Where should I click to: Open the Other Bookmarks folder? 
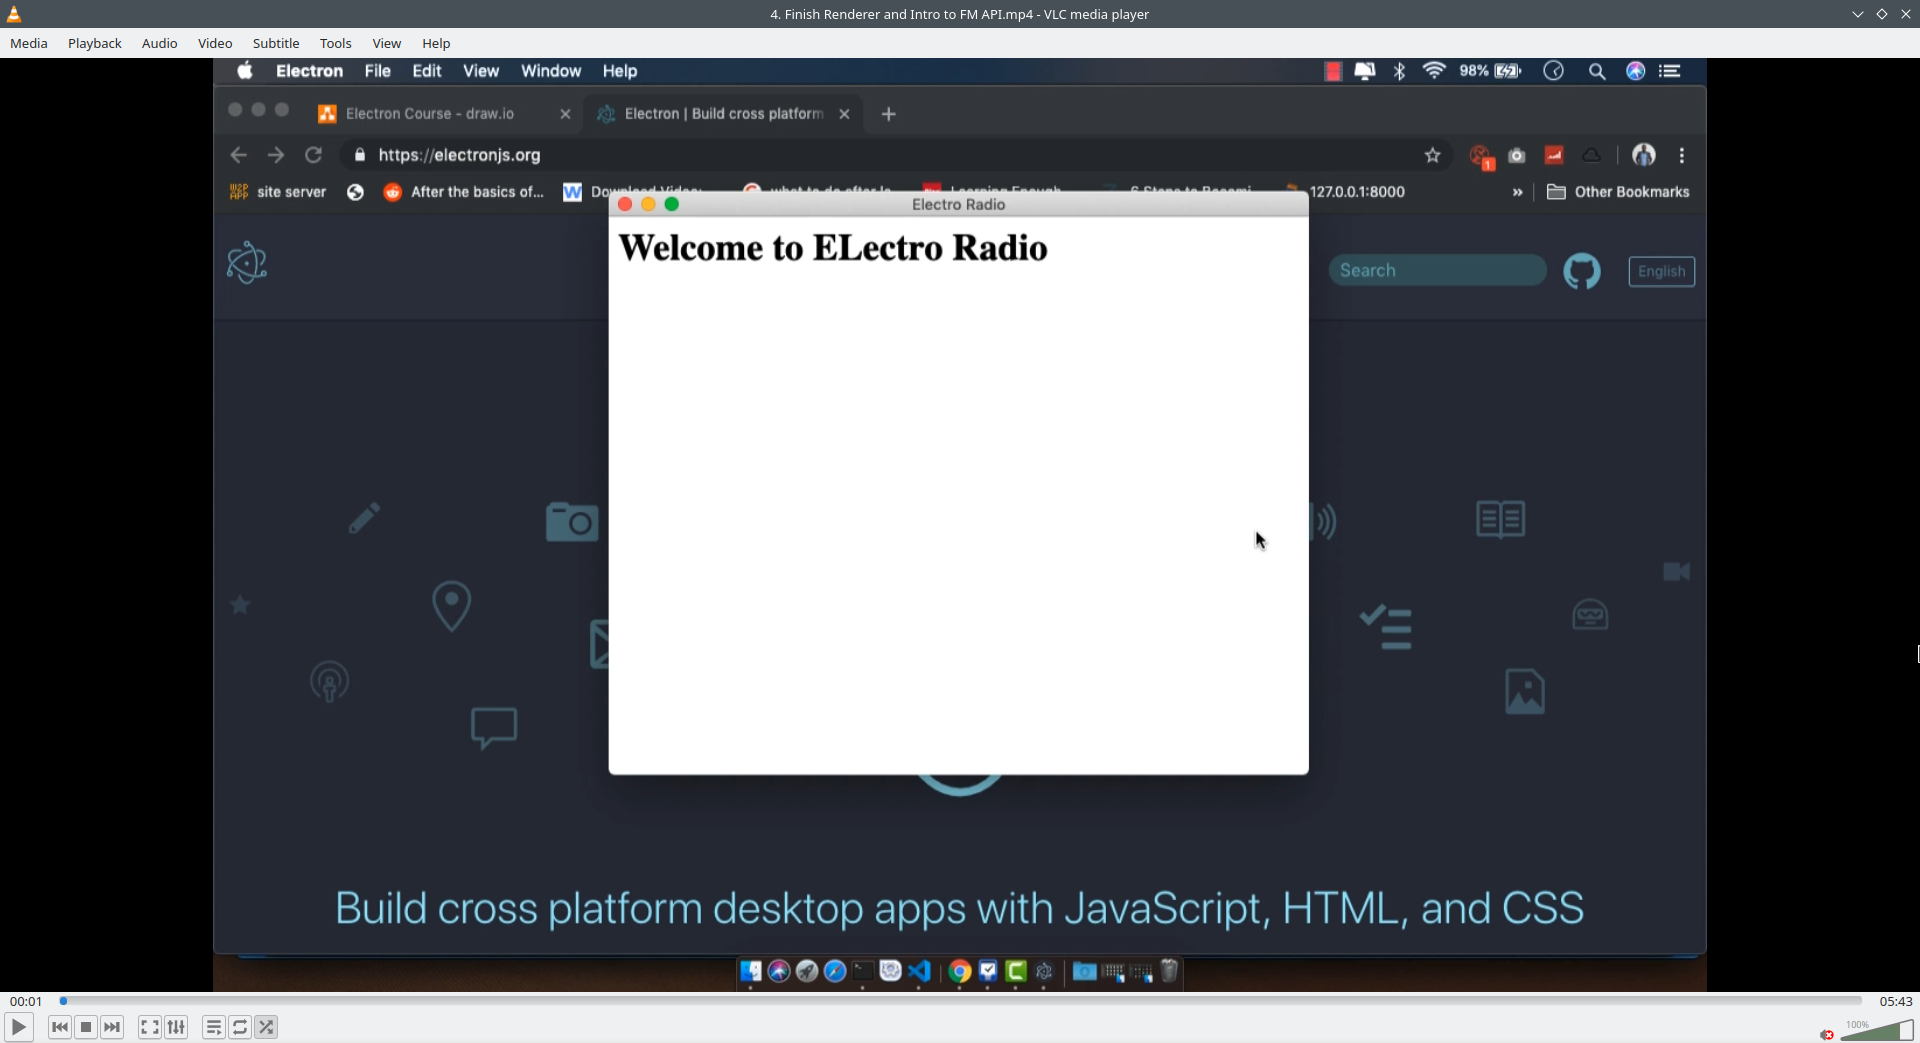pyautogui.click(x=1618, y=192)
